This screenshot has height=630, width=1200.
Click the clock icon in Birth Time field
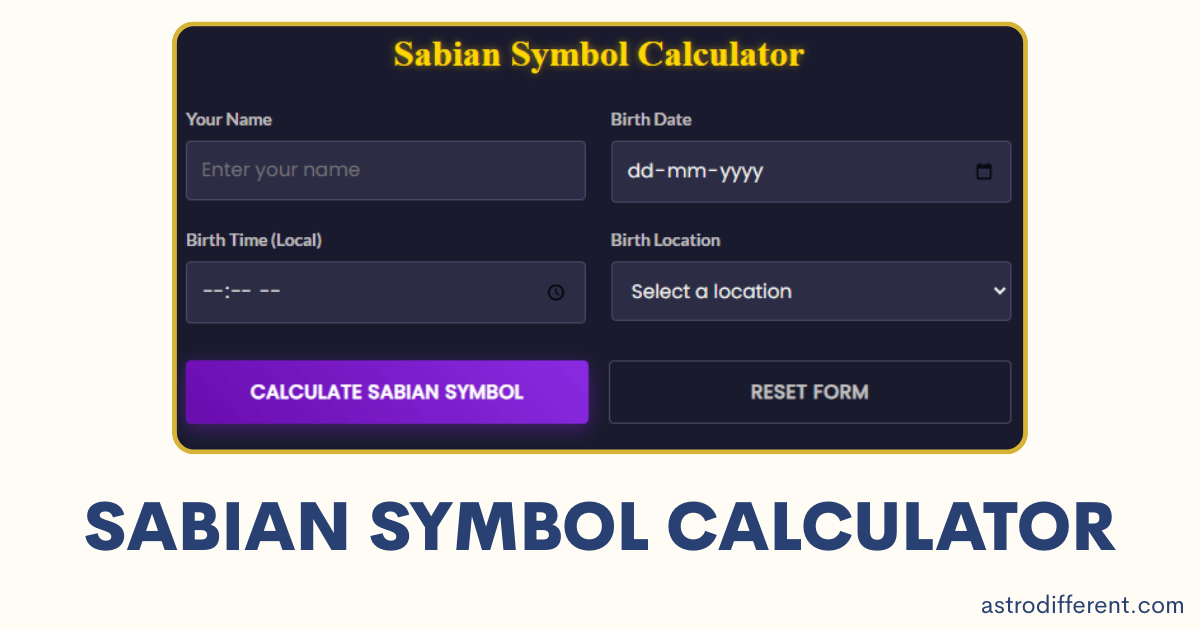click(x=557, y=292)
